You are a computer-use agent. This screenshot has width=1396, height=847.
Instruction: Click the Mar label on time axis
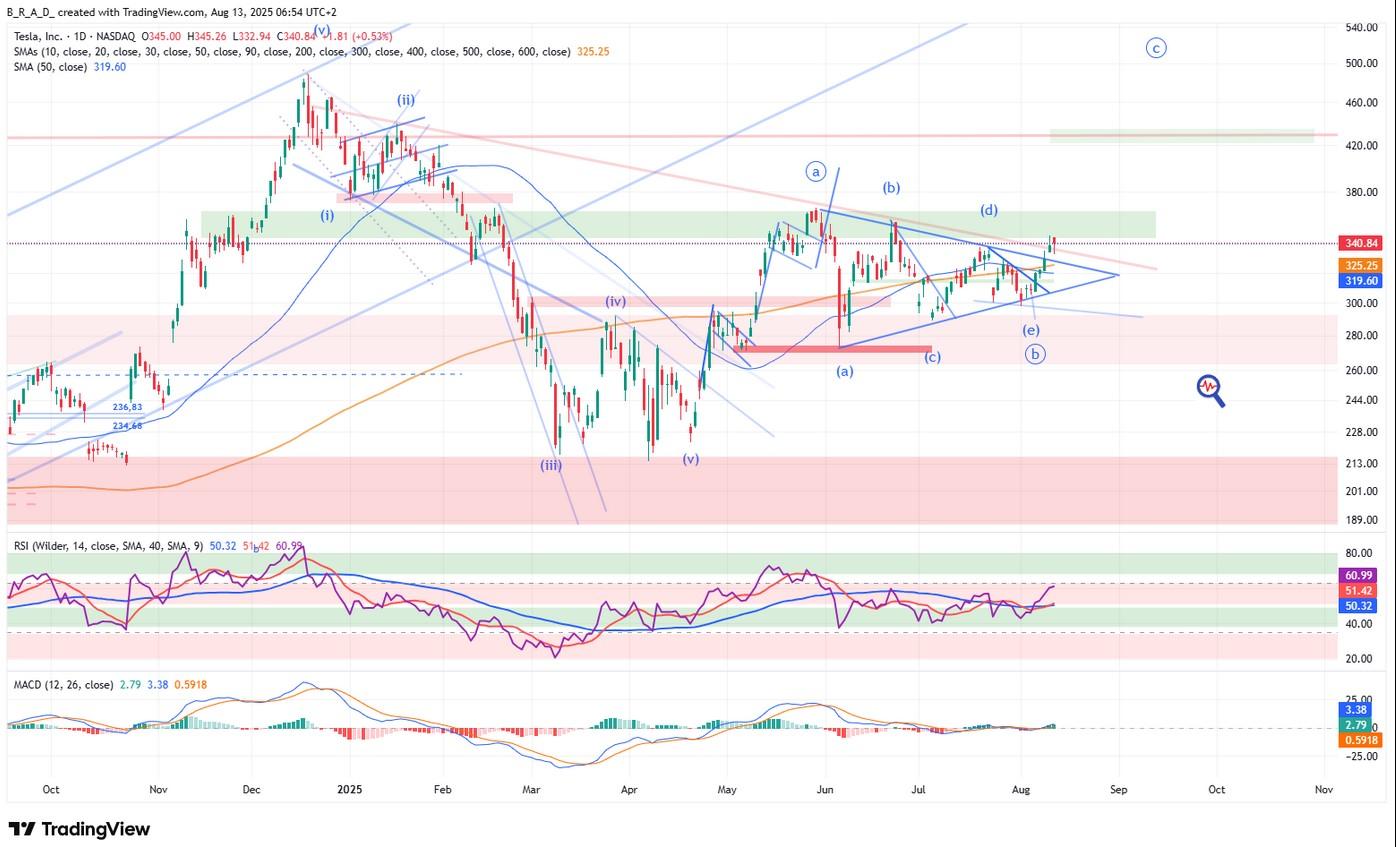pos(531,789)
